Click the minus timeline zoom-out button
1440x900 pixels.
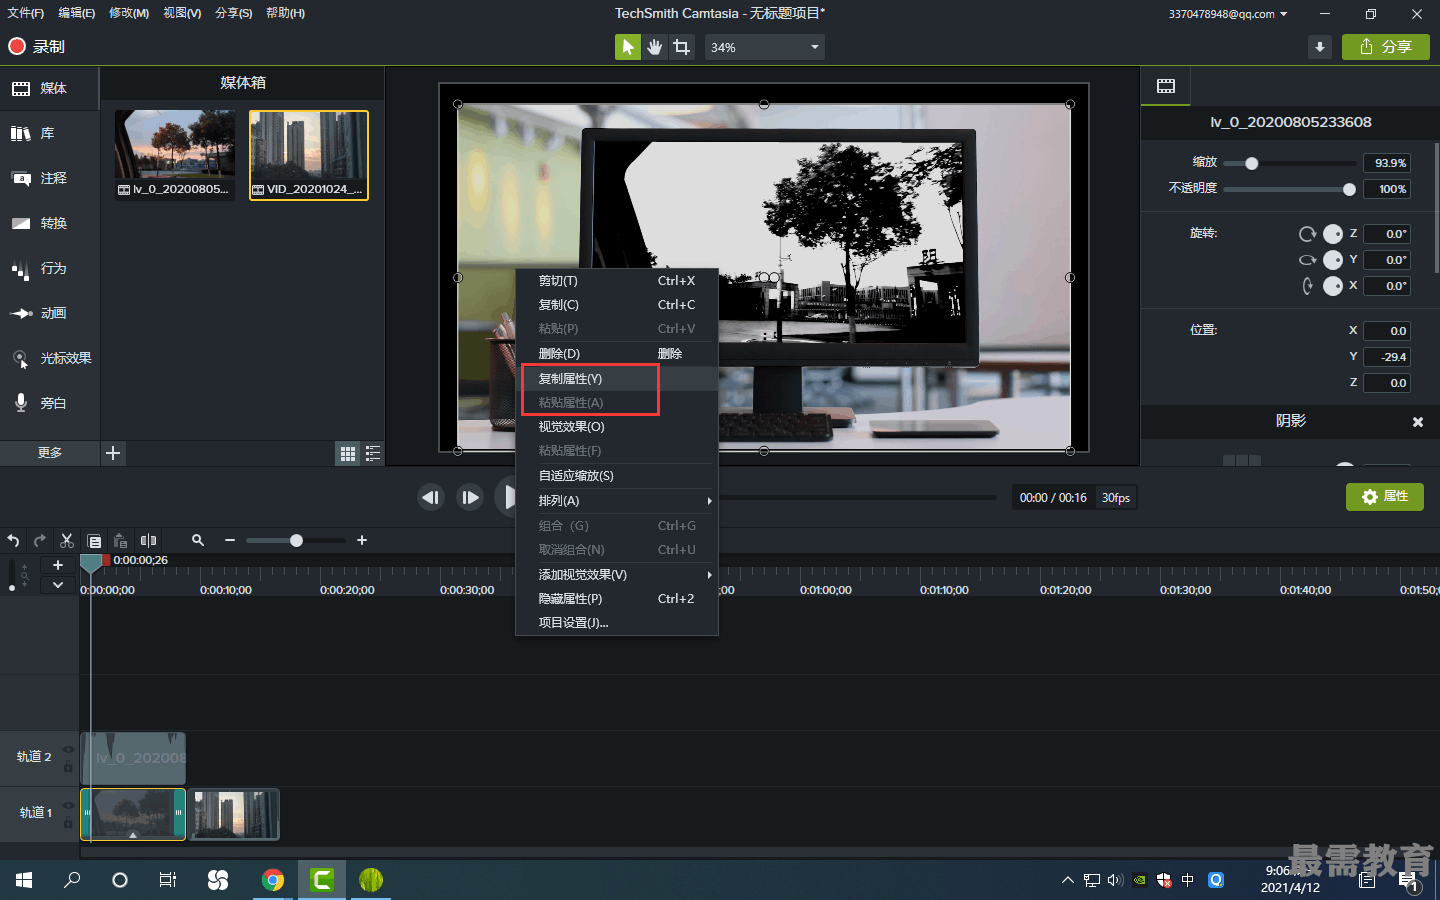[230, 540]
